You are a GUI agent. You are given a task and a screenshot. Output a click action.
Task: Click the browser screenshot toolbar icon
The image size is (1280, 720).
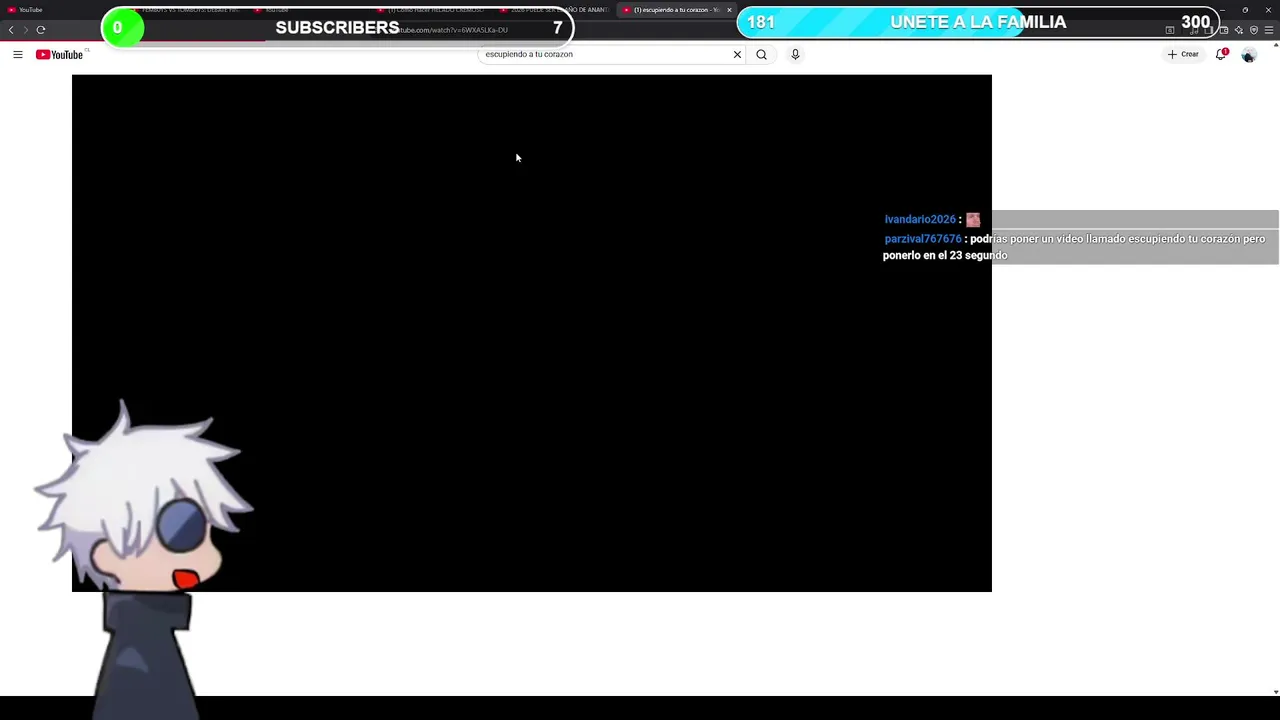[1170, 30]
